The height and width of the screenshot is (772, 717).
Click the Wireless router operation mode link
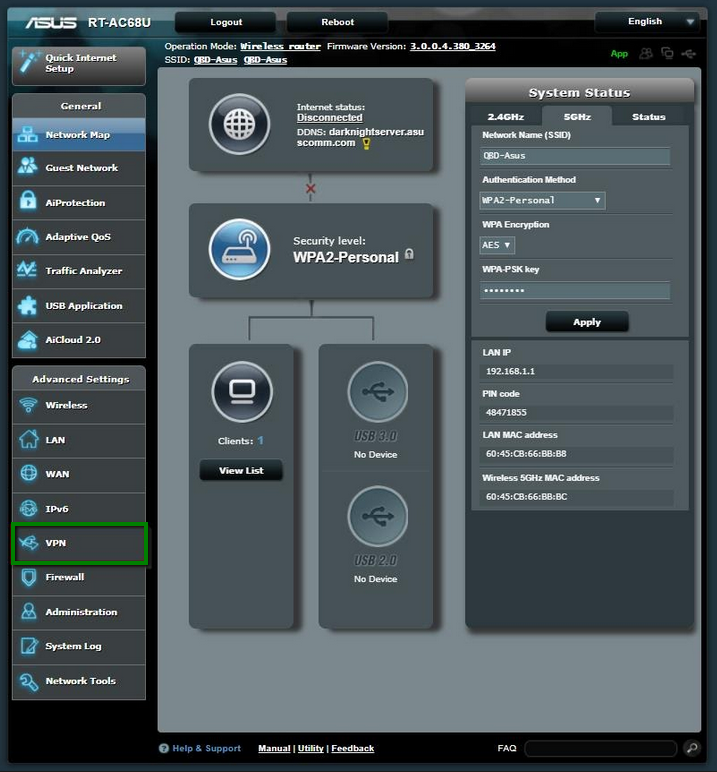click(x=280, y=46)
